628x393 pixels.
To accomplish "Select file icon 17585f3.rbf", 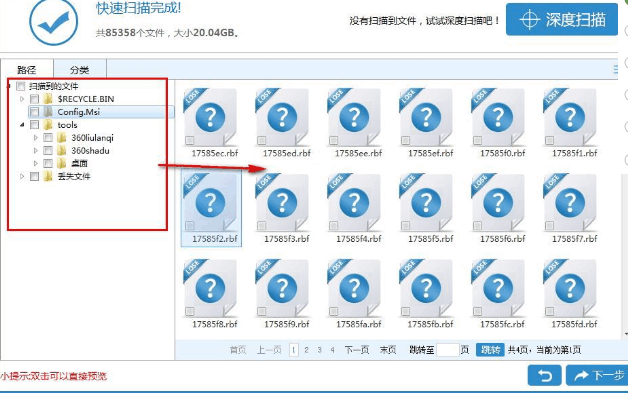I will pos(283,203).
